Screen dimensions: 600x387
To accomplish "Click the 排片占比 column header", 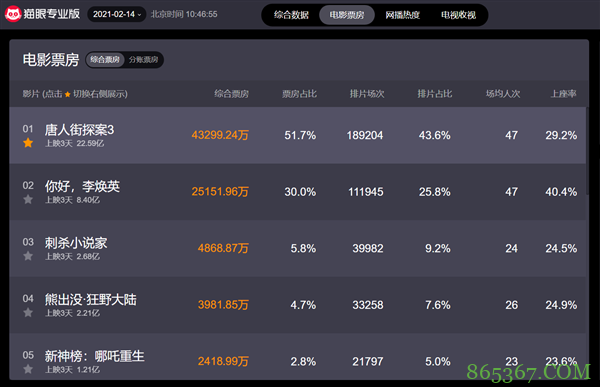I will 434,94.
